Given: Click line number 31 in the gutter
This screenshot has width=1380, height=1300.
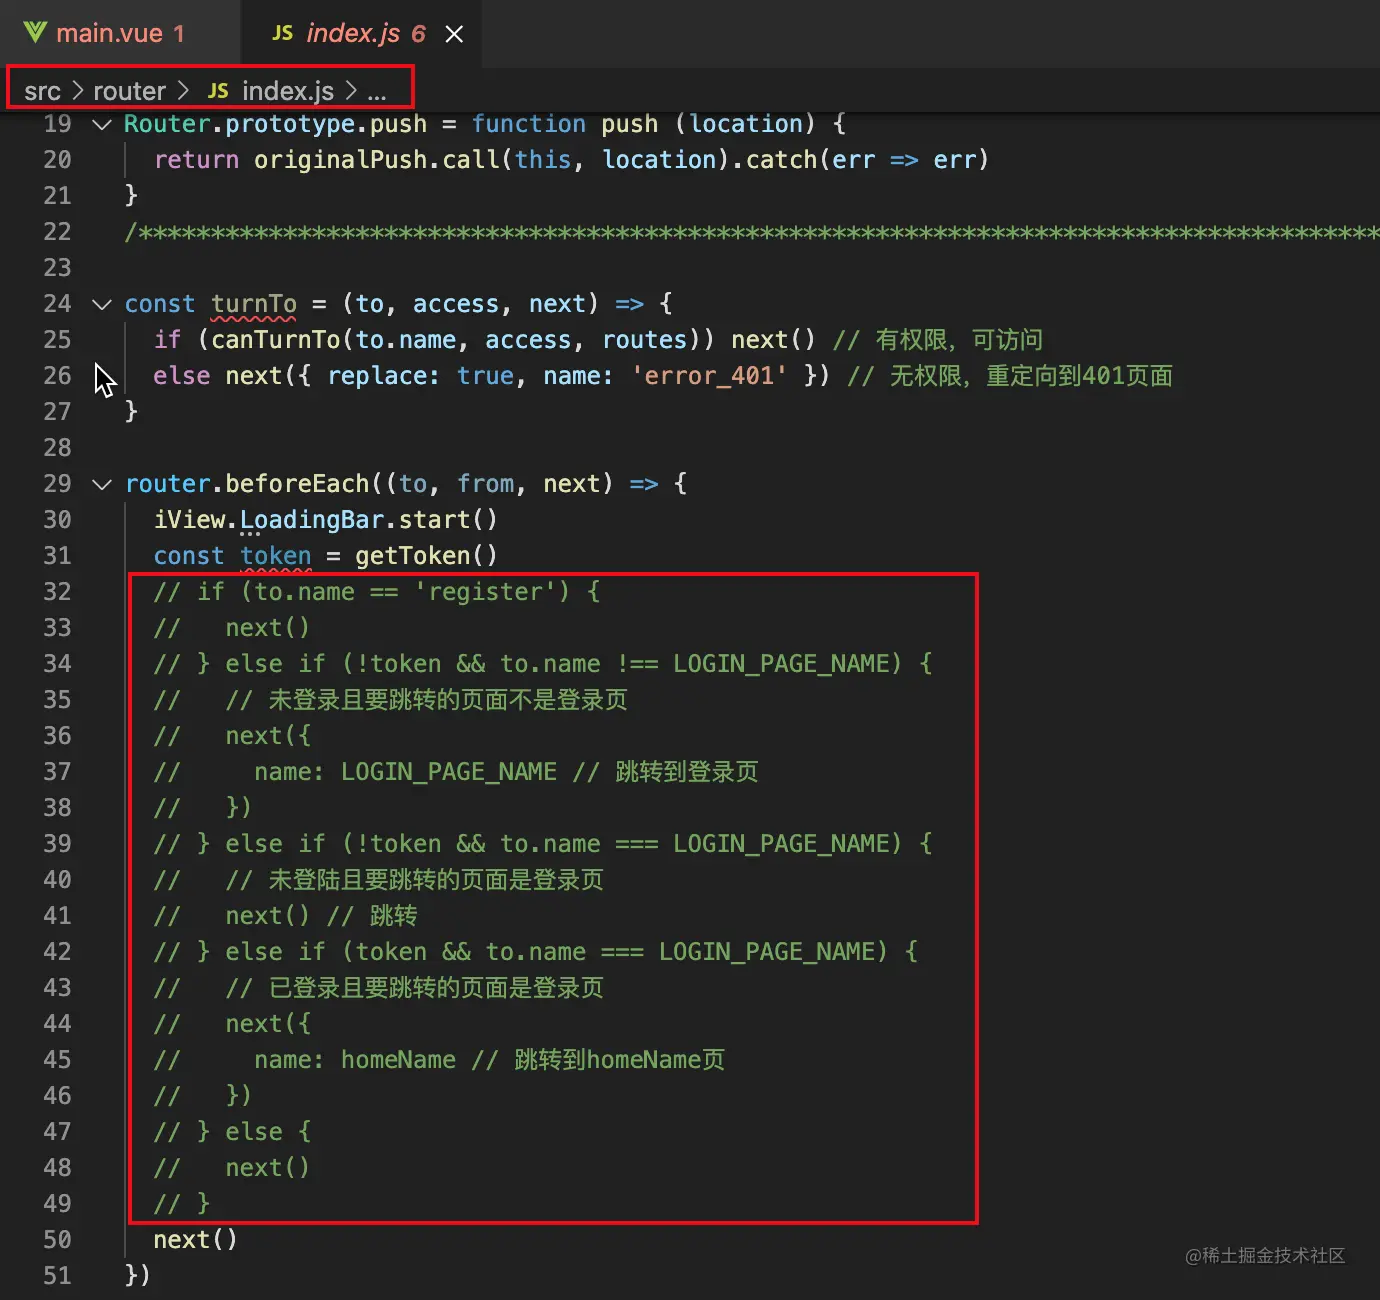Looking at the screenshot, I should [58, 556].
